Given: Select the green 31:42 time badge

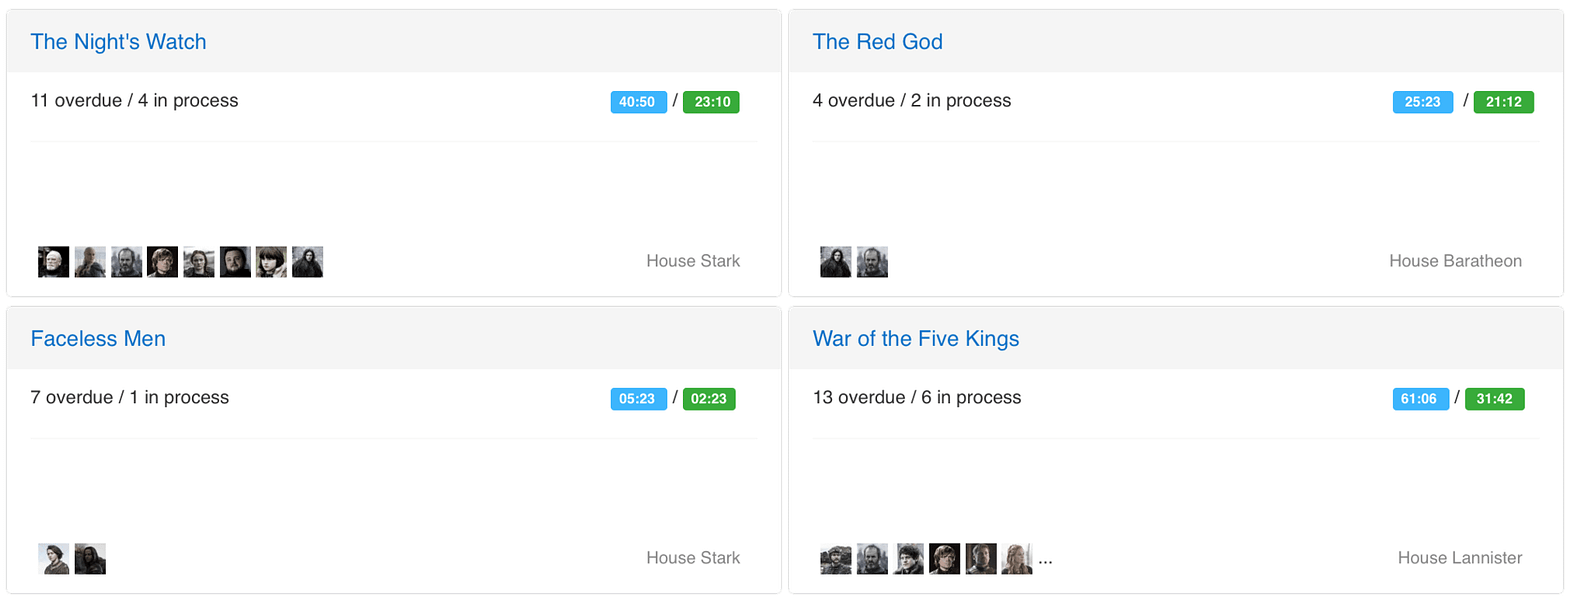Looking at the screenshot, I should click(x=1494, y=399).
